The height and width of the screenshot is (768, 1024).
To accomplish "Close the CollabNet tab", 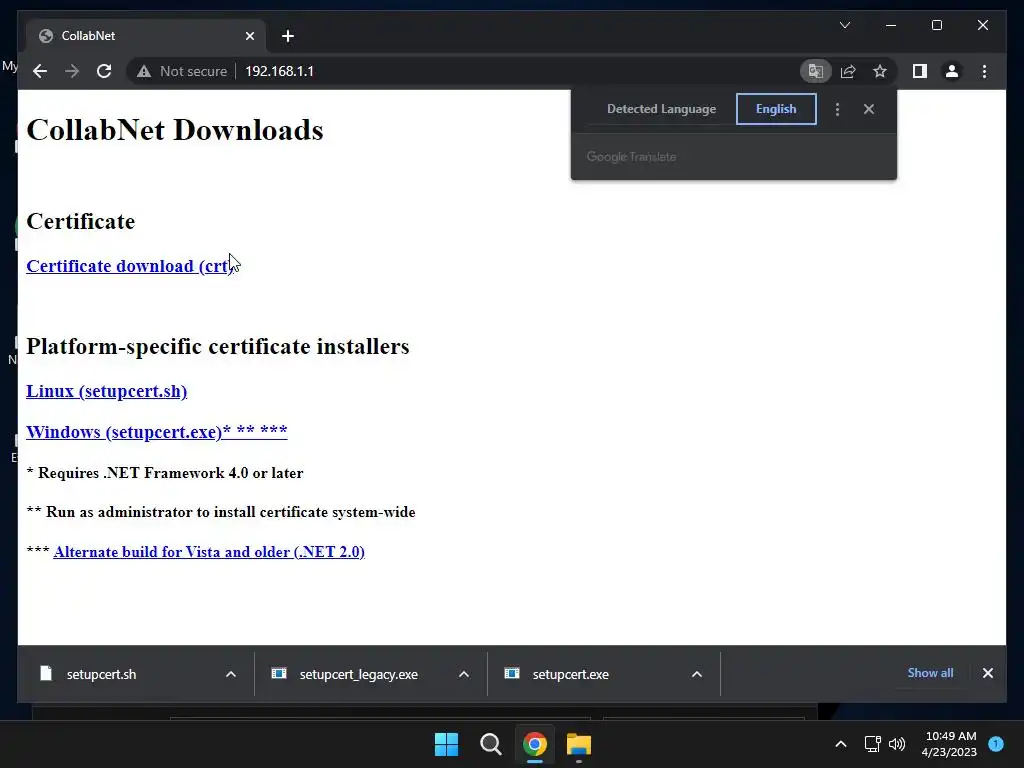I will (x=249, y=36).
